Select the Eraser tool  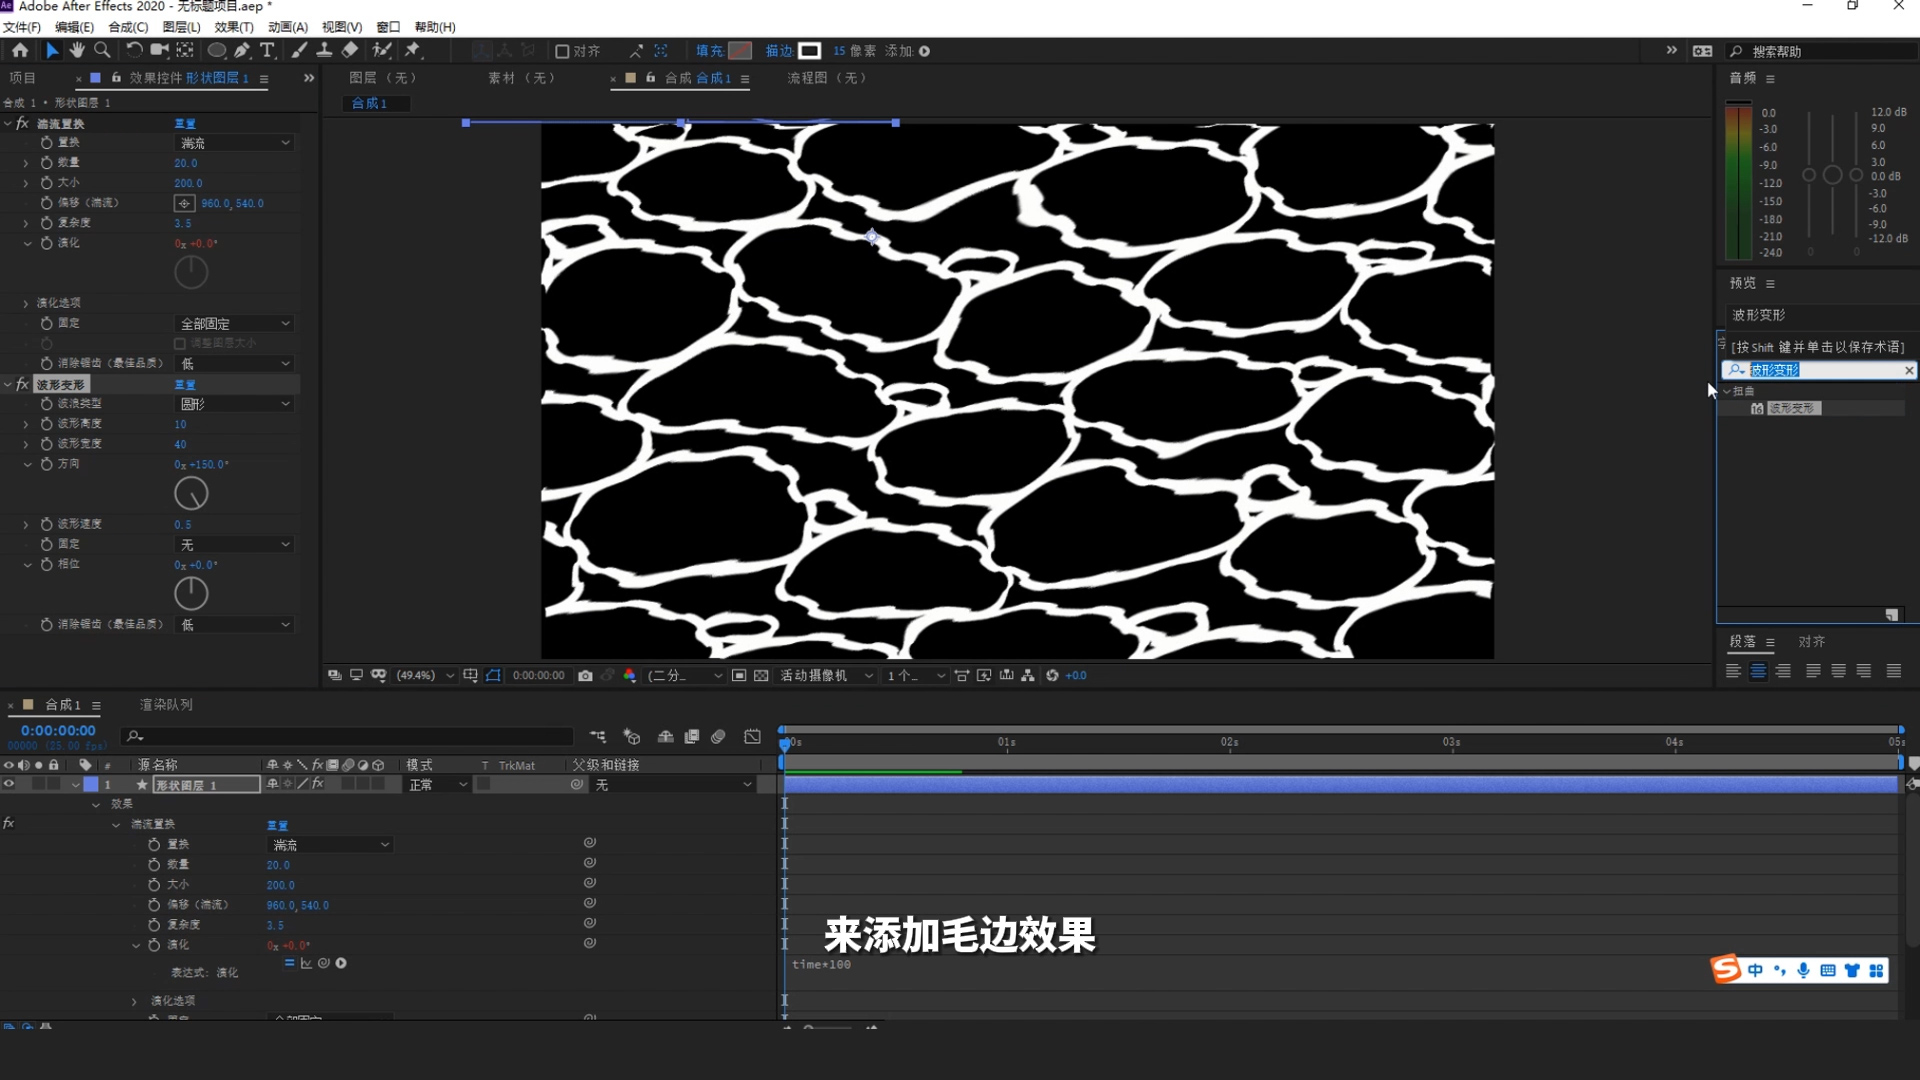[x=350, y=50]
